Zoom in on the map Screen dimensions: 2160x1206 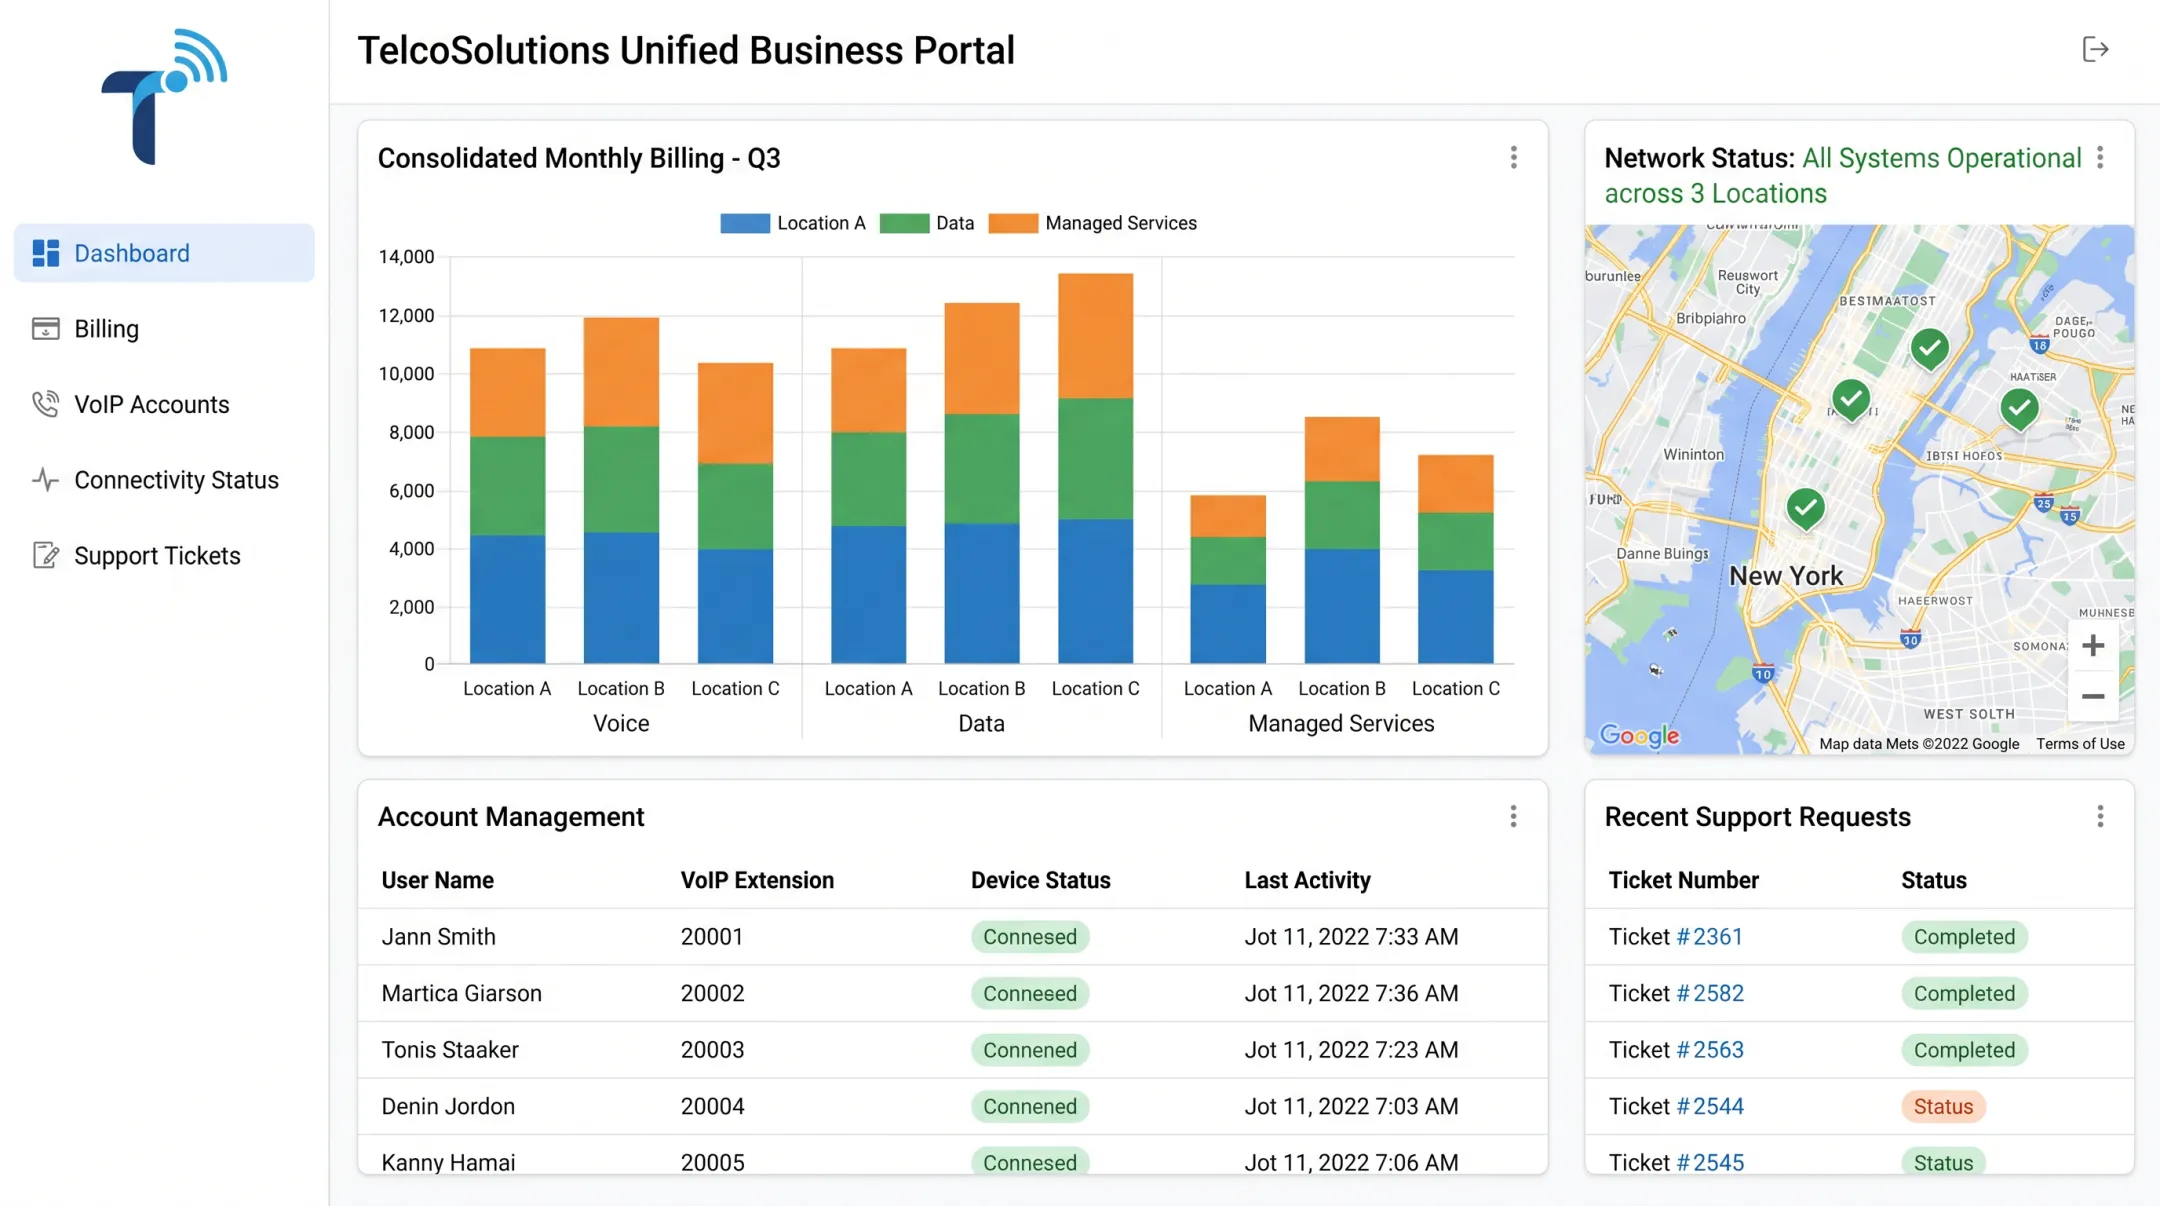click(2093, 646)
